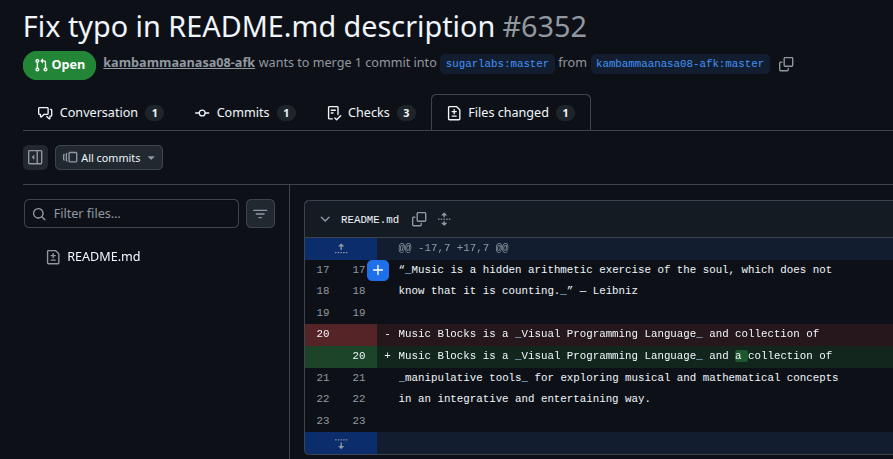893x459 pixels.
Task: Add a comment on line 17
Action: [x=378, y=270]
